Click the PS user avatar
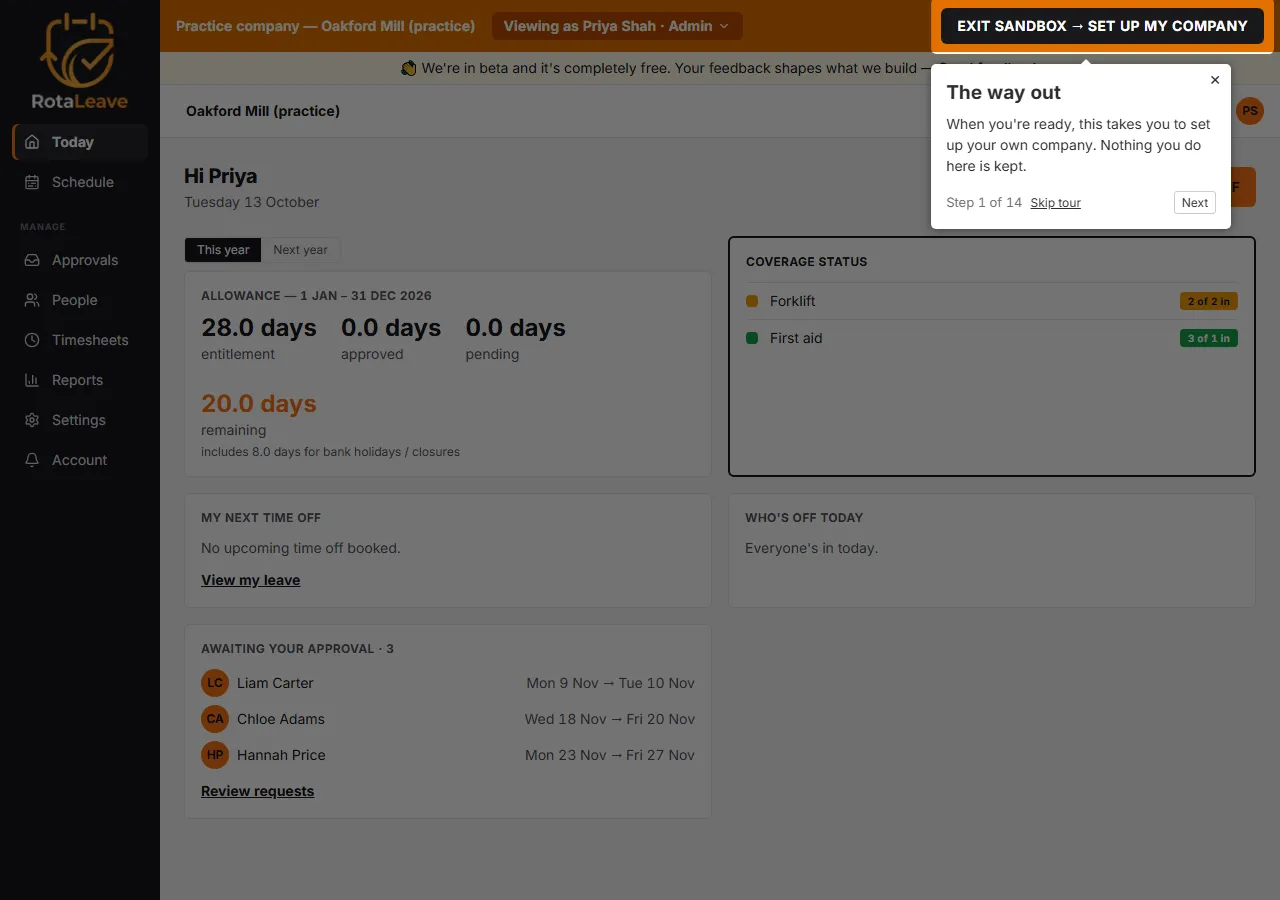Viewport: 1280px width, 900px height. (x=1249, y=111)
